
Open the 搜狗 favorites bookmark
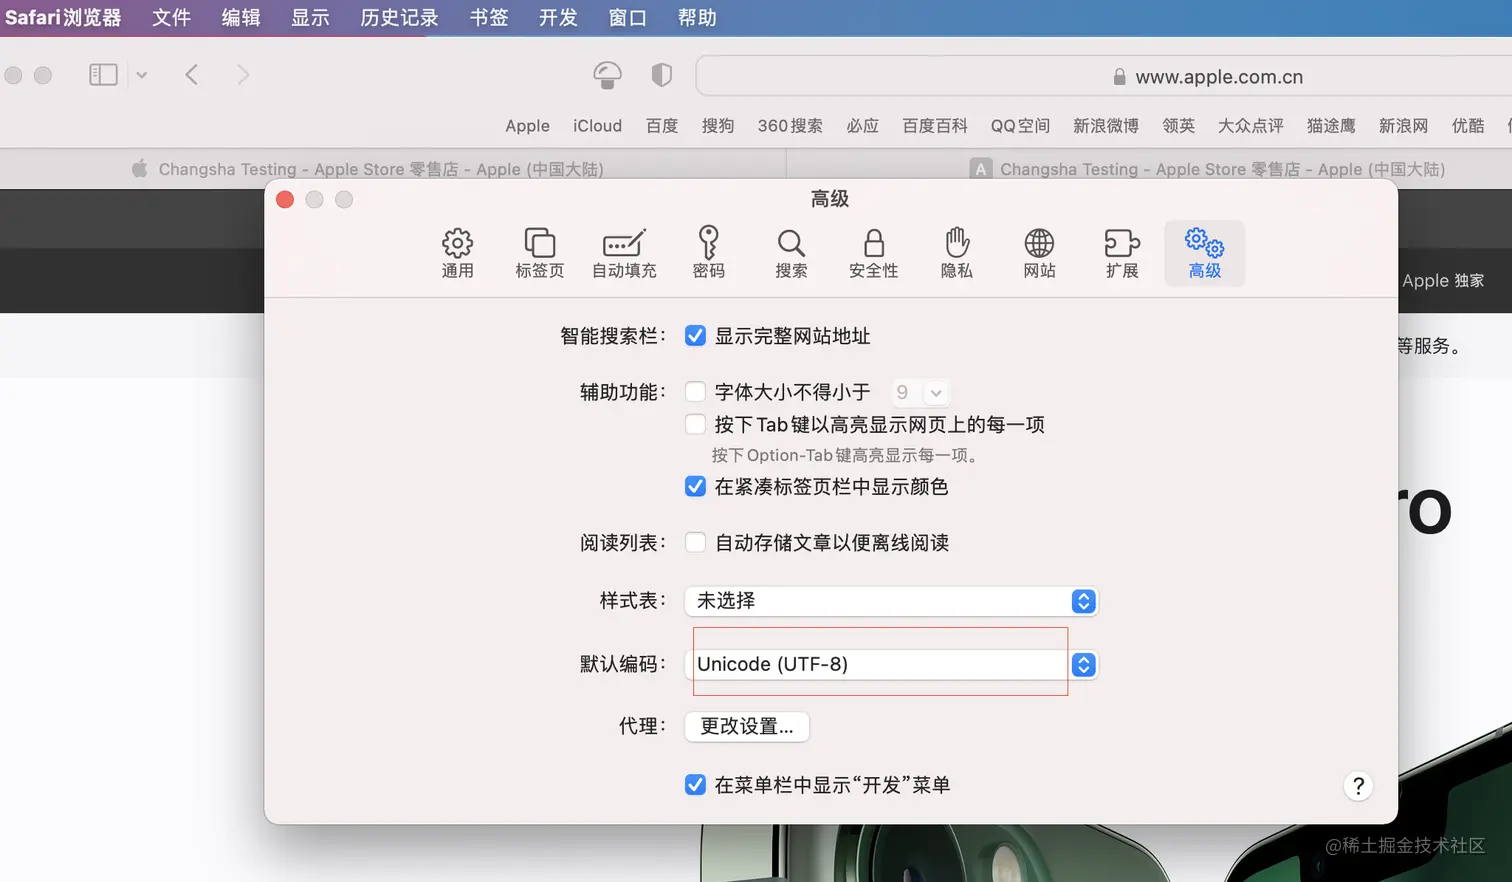718,126
